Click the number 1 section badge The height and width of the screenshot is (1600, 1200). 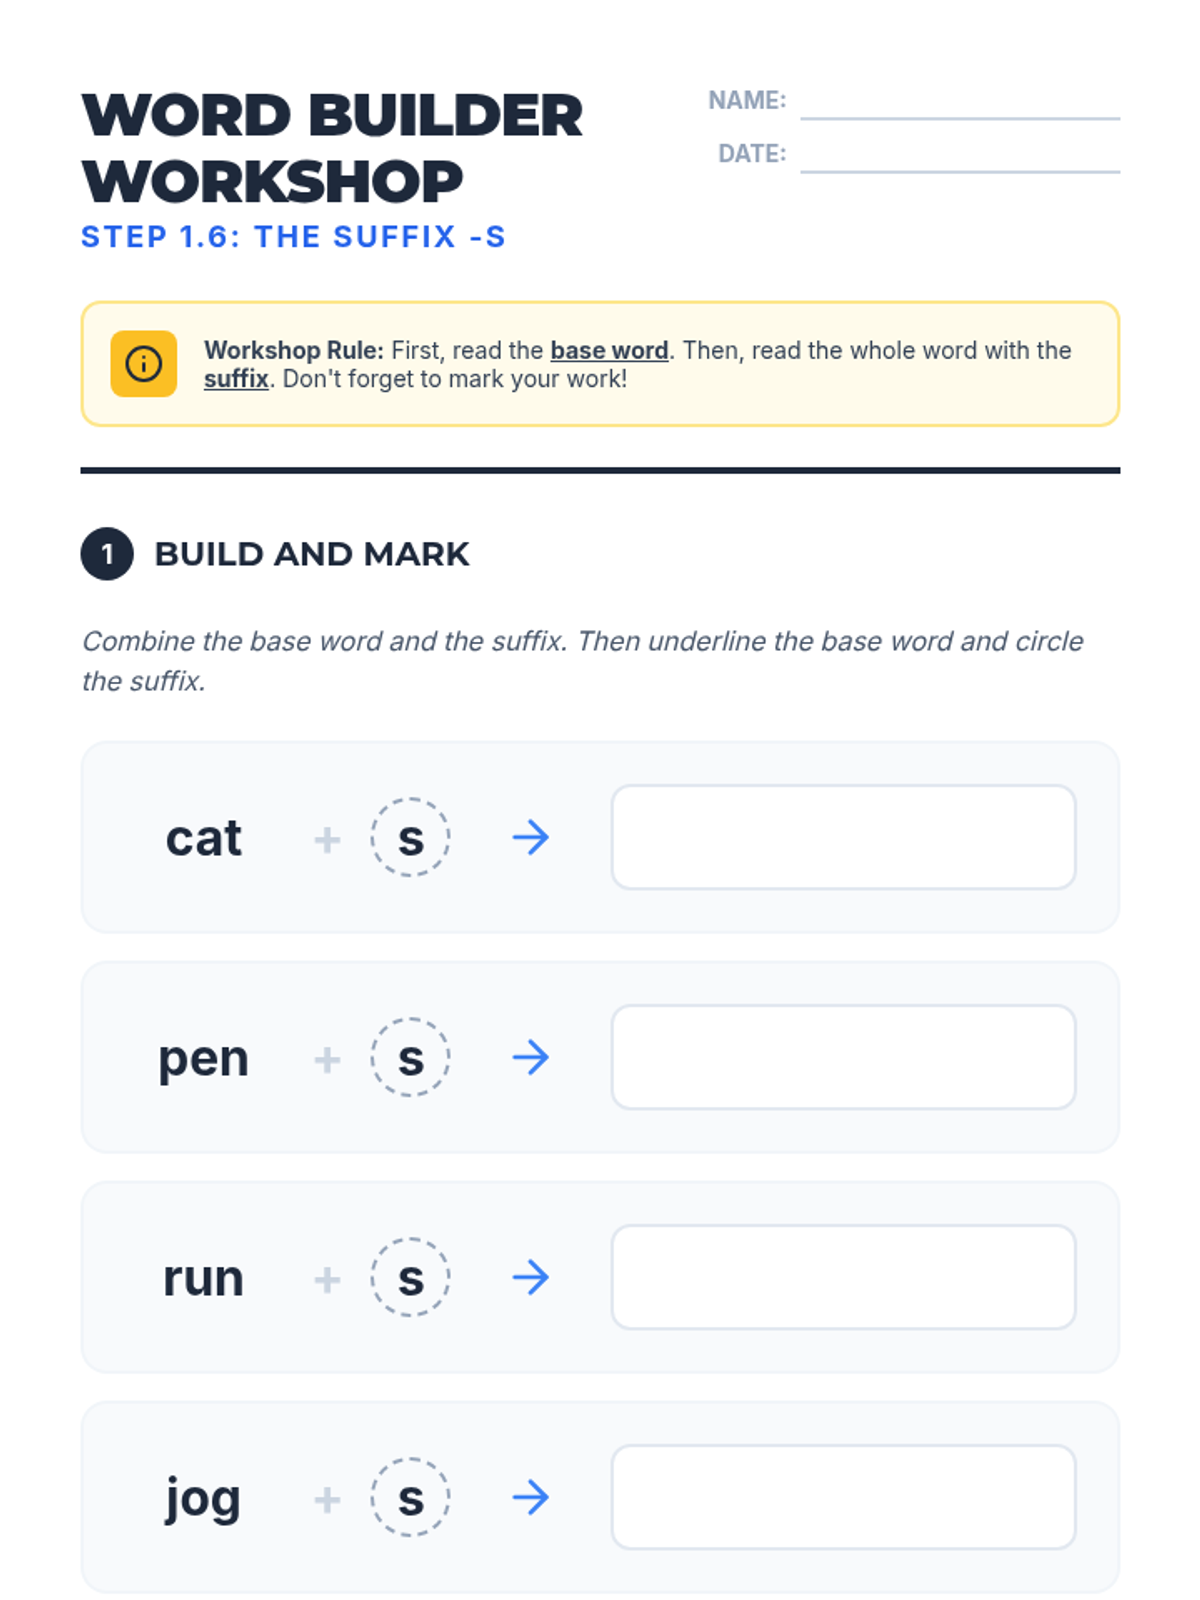tap(107, 554)
